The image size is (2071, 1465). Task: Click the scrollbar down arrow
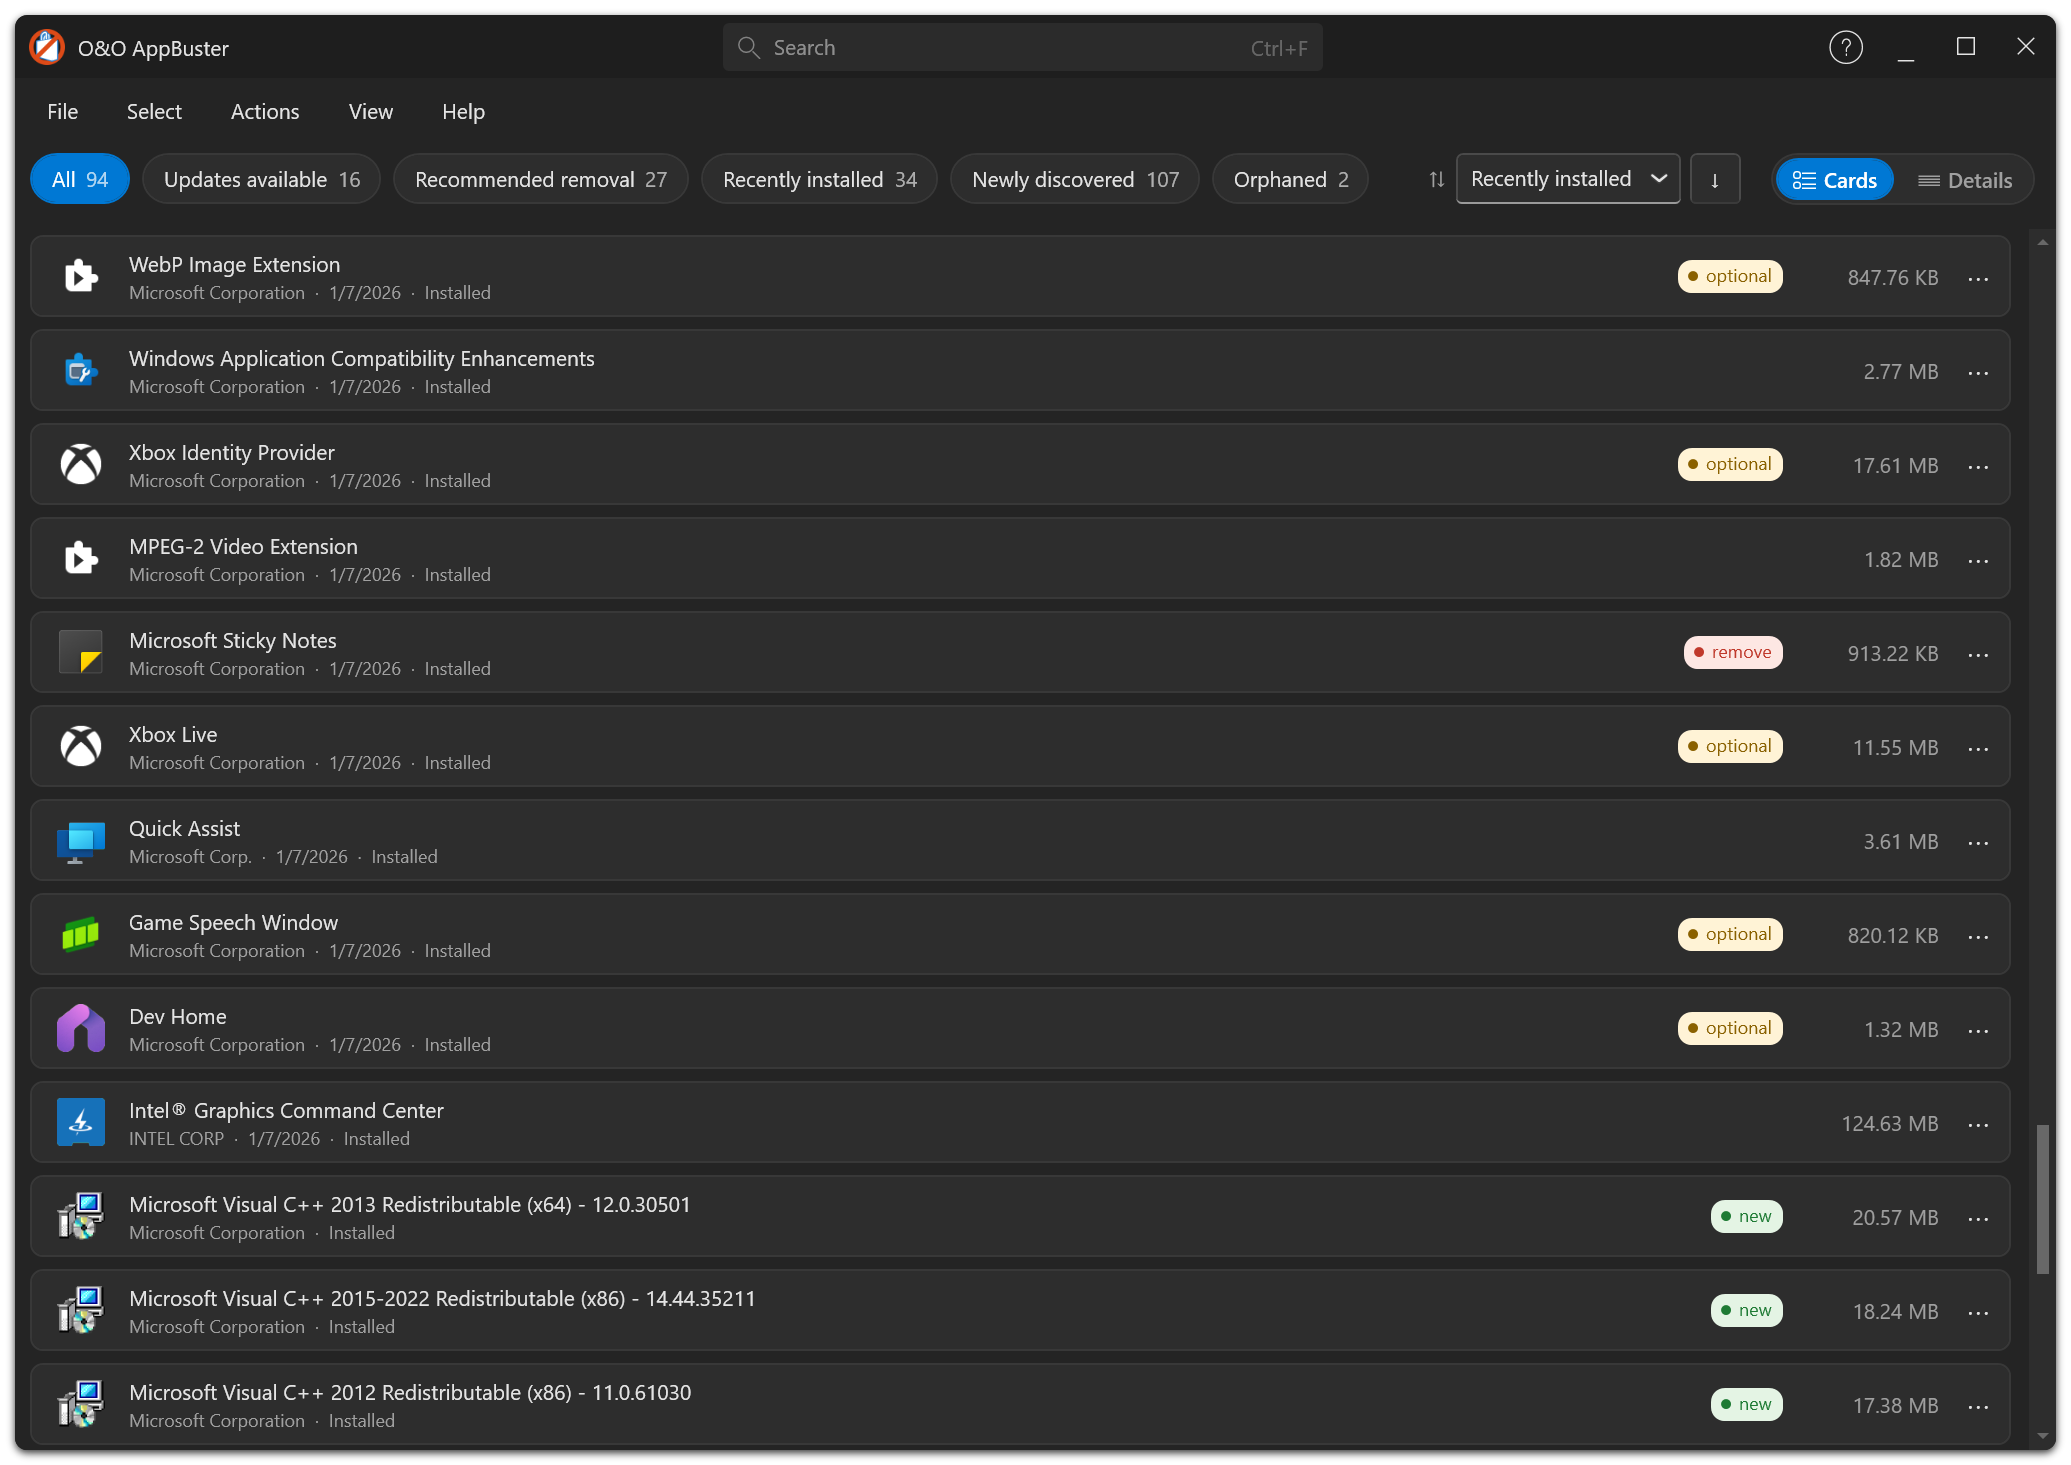[x=2042, y=1436]
